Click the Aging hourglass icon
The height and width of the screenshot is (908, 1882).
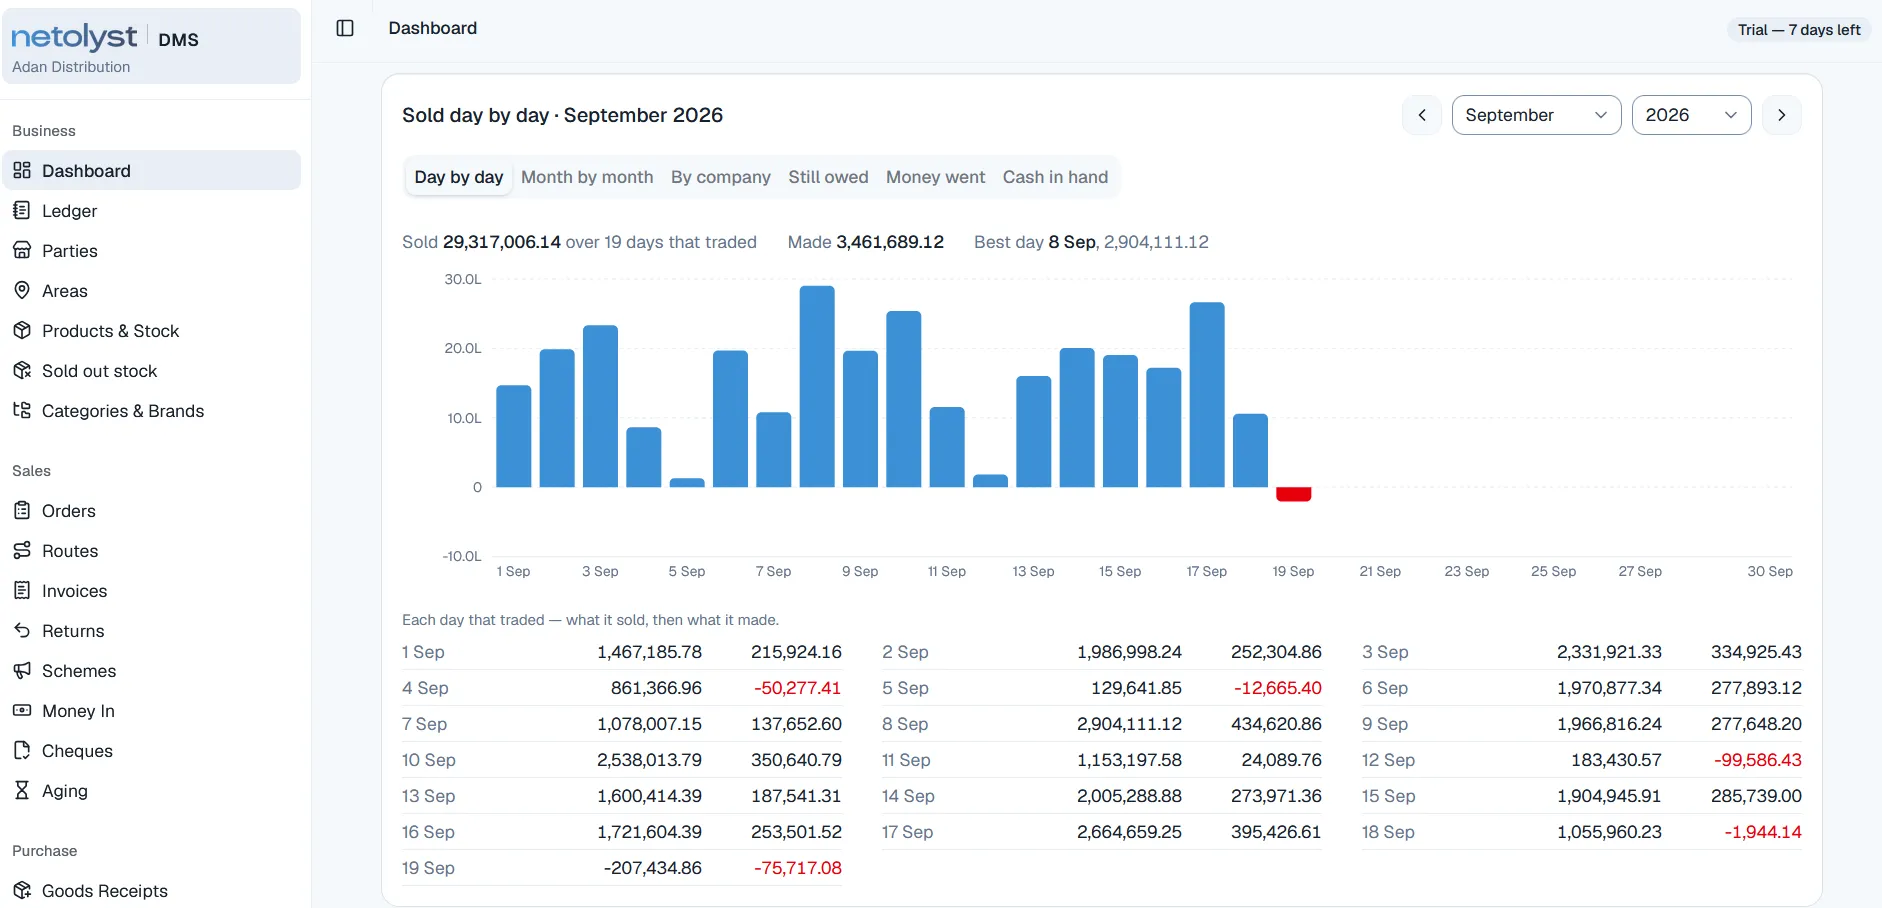[22, 790]
